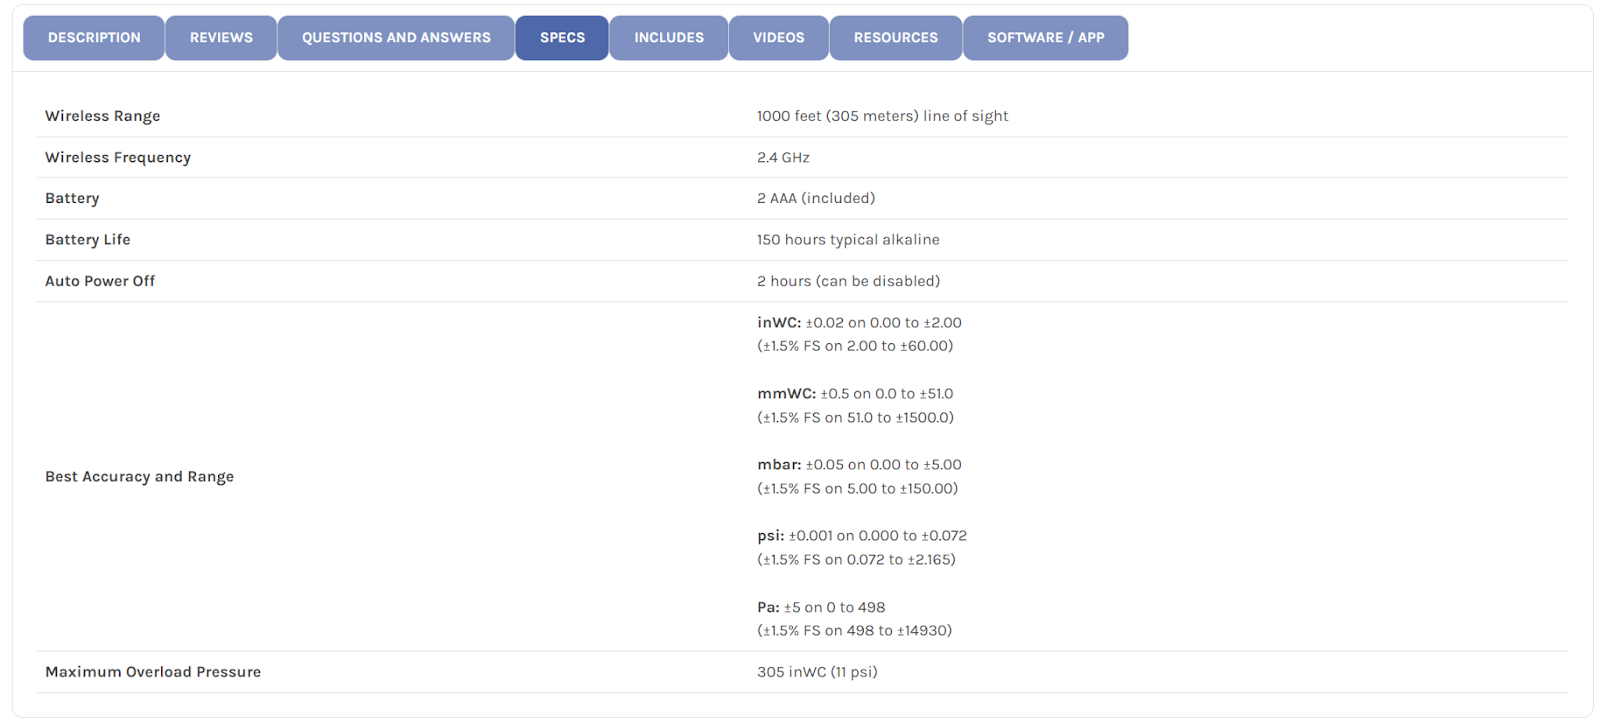Select '2 hours (can be disabled)' value
Viewport: 1600px width, 721px height.
[x=848, y=281]
